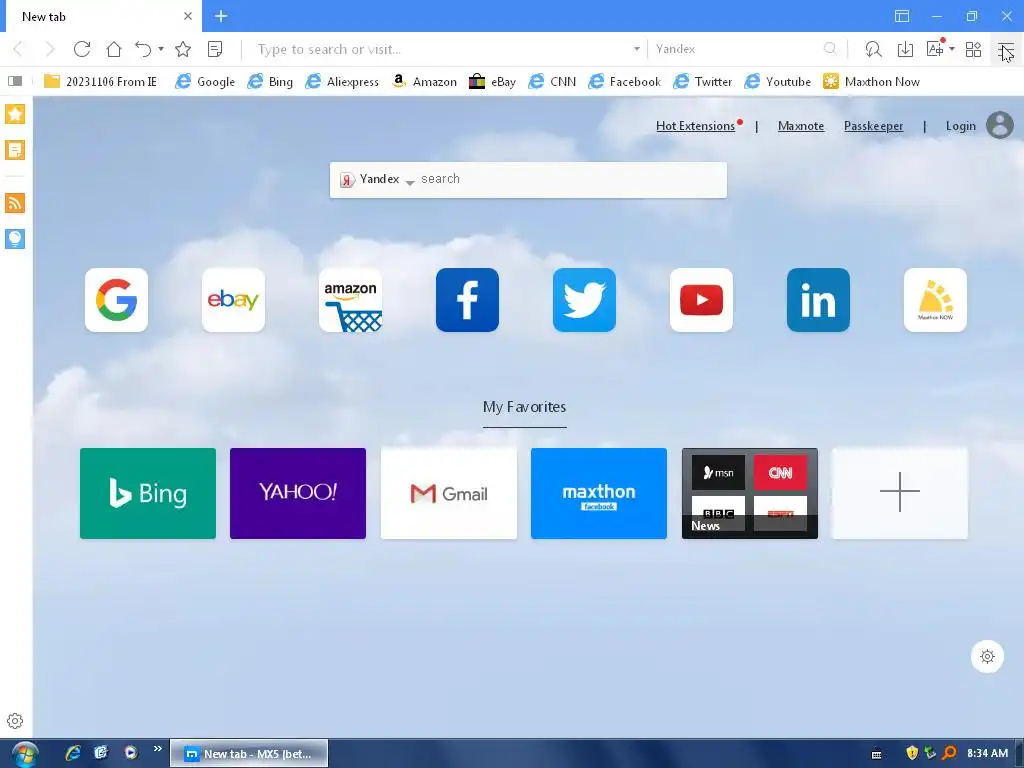
Task: Reload the page with refresh icon
Action: click(x=82, y=49)
